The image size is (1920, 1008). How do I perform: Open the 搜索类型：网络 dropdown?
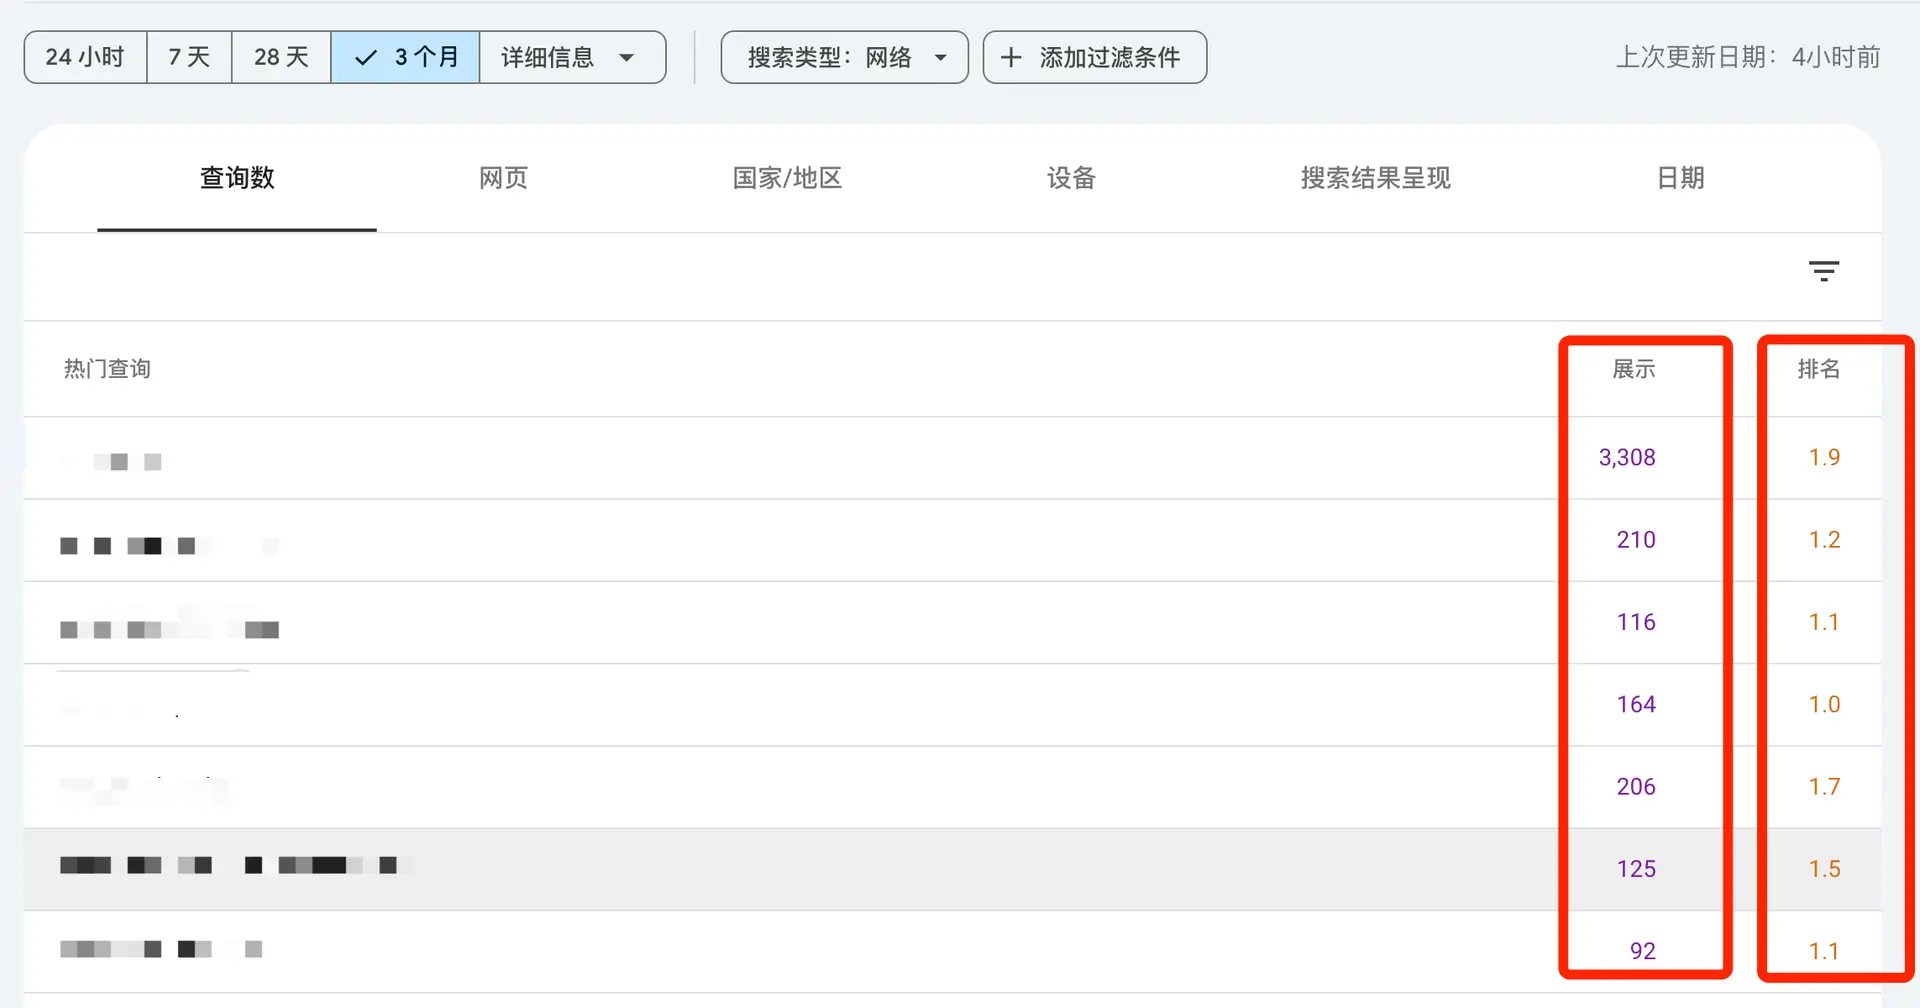844,57
